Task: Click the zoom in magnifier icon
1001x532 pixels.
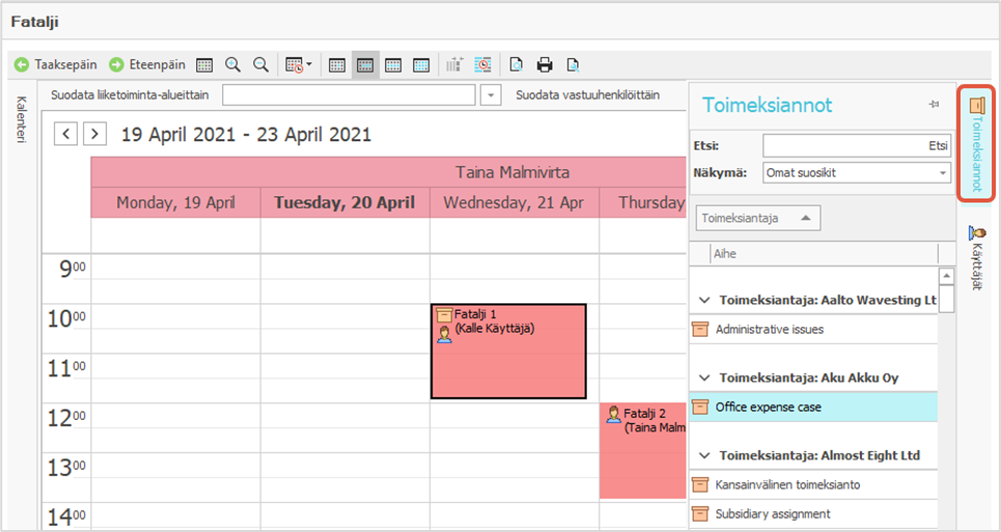Action: click(x=233, y=65)
